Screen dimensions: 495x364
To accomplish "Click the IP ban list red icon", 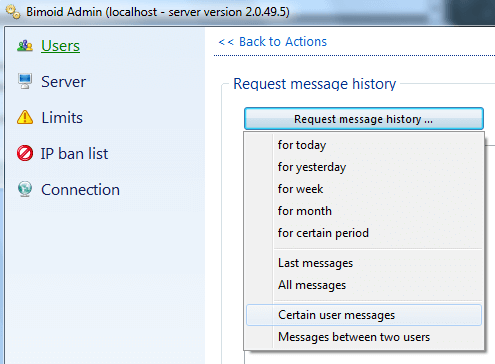I will 25,153.
